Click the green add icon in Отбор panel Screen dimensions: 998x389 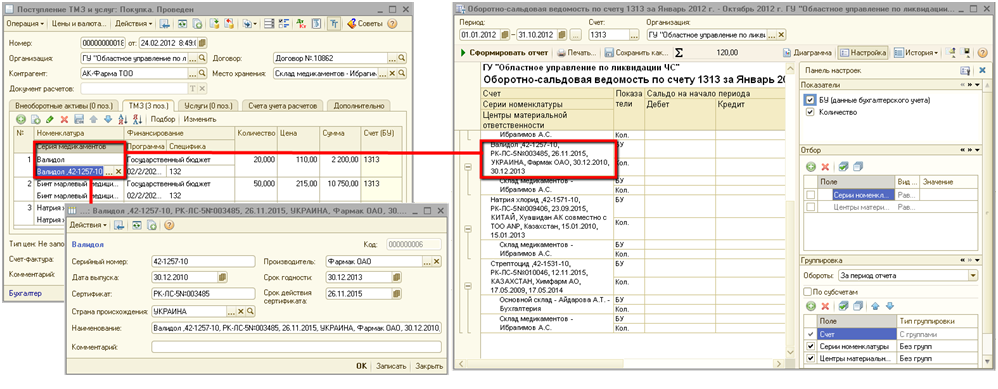pyautogui.click(x=811, y=167)
